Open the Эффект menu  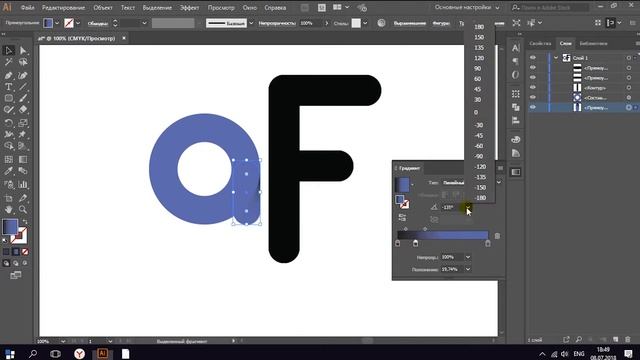pos(189,8)
